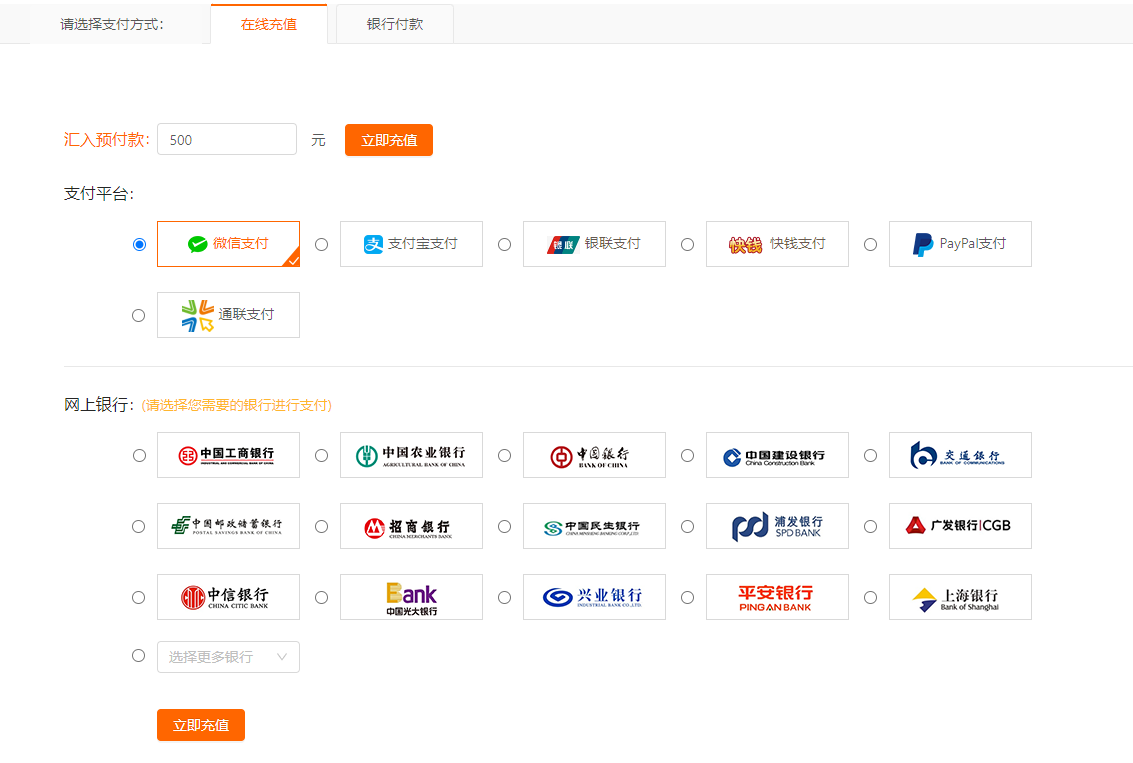The image size is (1133, 763).
Task: Enable the 通联支付 radio button
Action: [139, 315]
